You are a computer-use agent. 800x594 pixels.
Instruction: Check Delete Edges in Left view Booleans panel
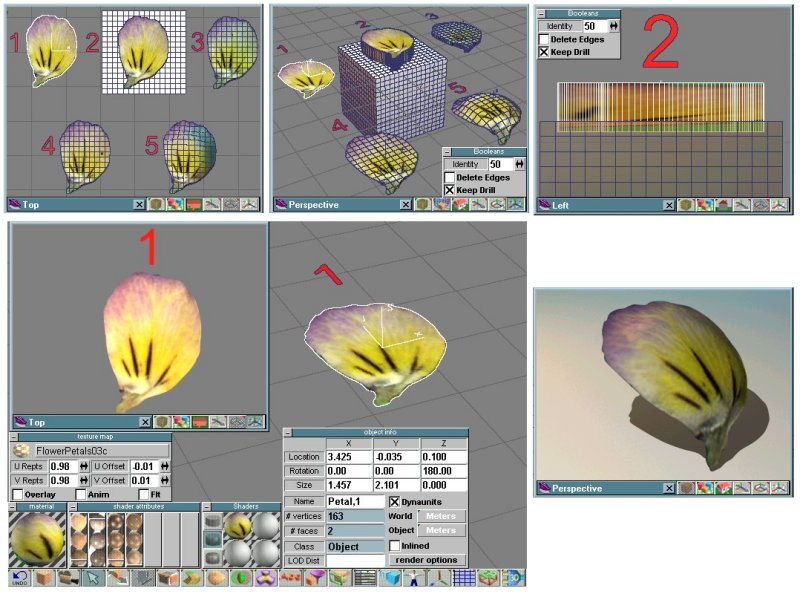click(545, 39)
